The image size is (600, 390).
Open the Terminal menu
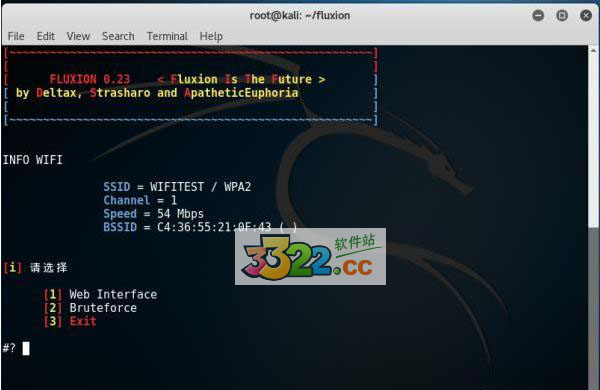[x=167, y=36]
